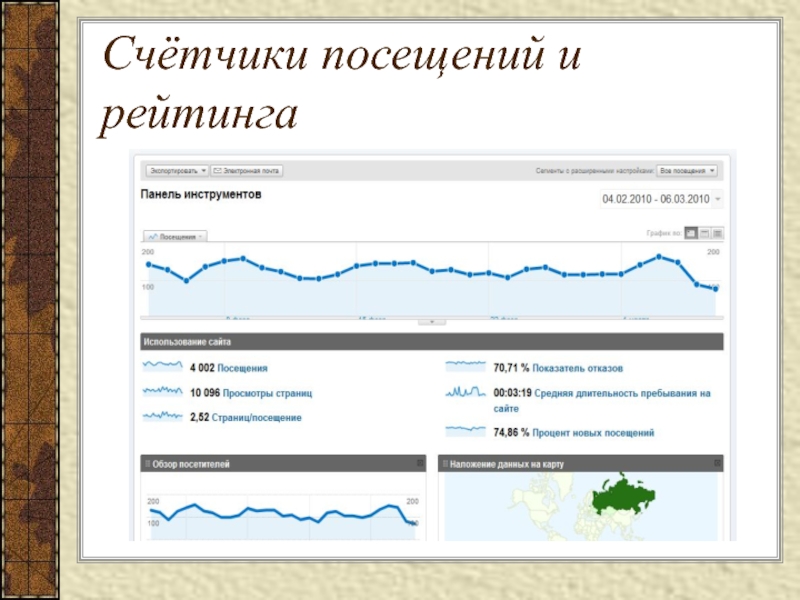This screenshot has height=600, width=800.
Task: Open the Экспортировать dropdown
Action: point(177,170)
